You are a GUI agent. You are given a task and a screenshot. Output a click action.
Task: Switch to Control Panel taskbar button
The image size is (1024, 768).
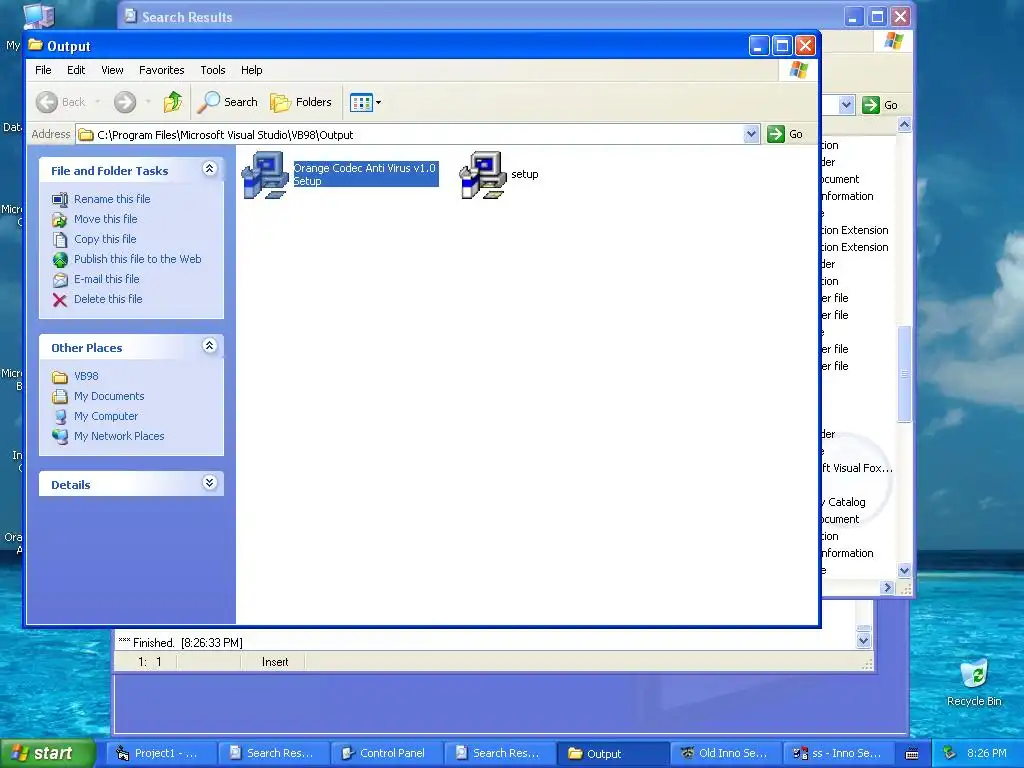pyautogui.click(x=387, y=753)
